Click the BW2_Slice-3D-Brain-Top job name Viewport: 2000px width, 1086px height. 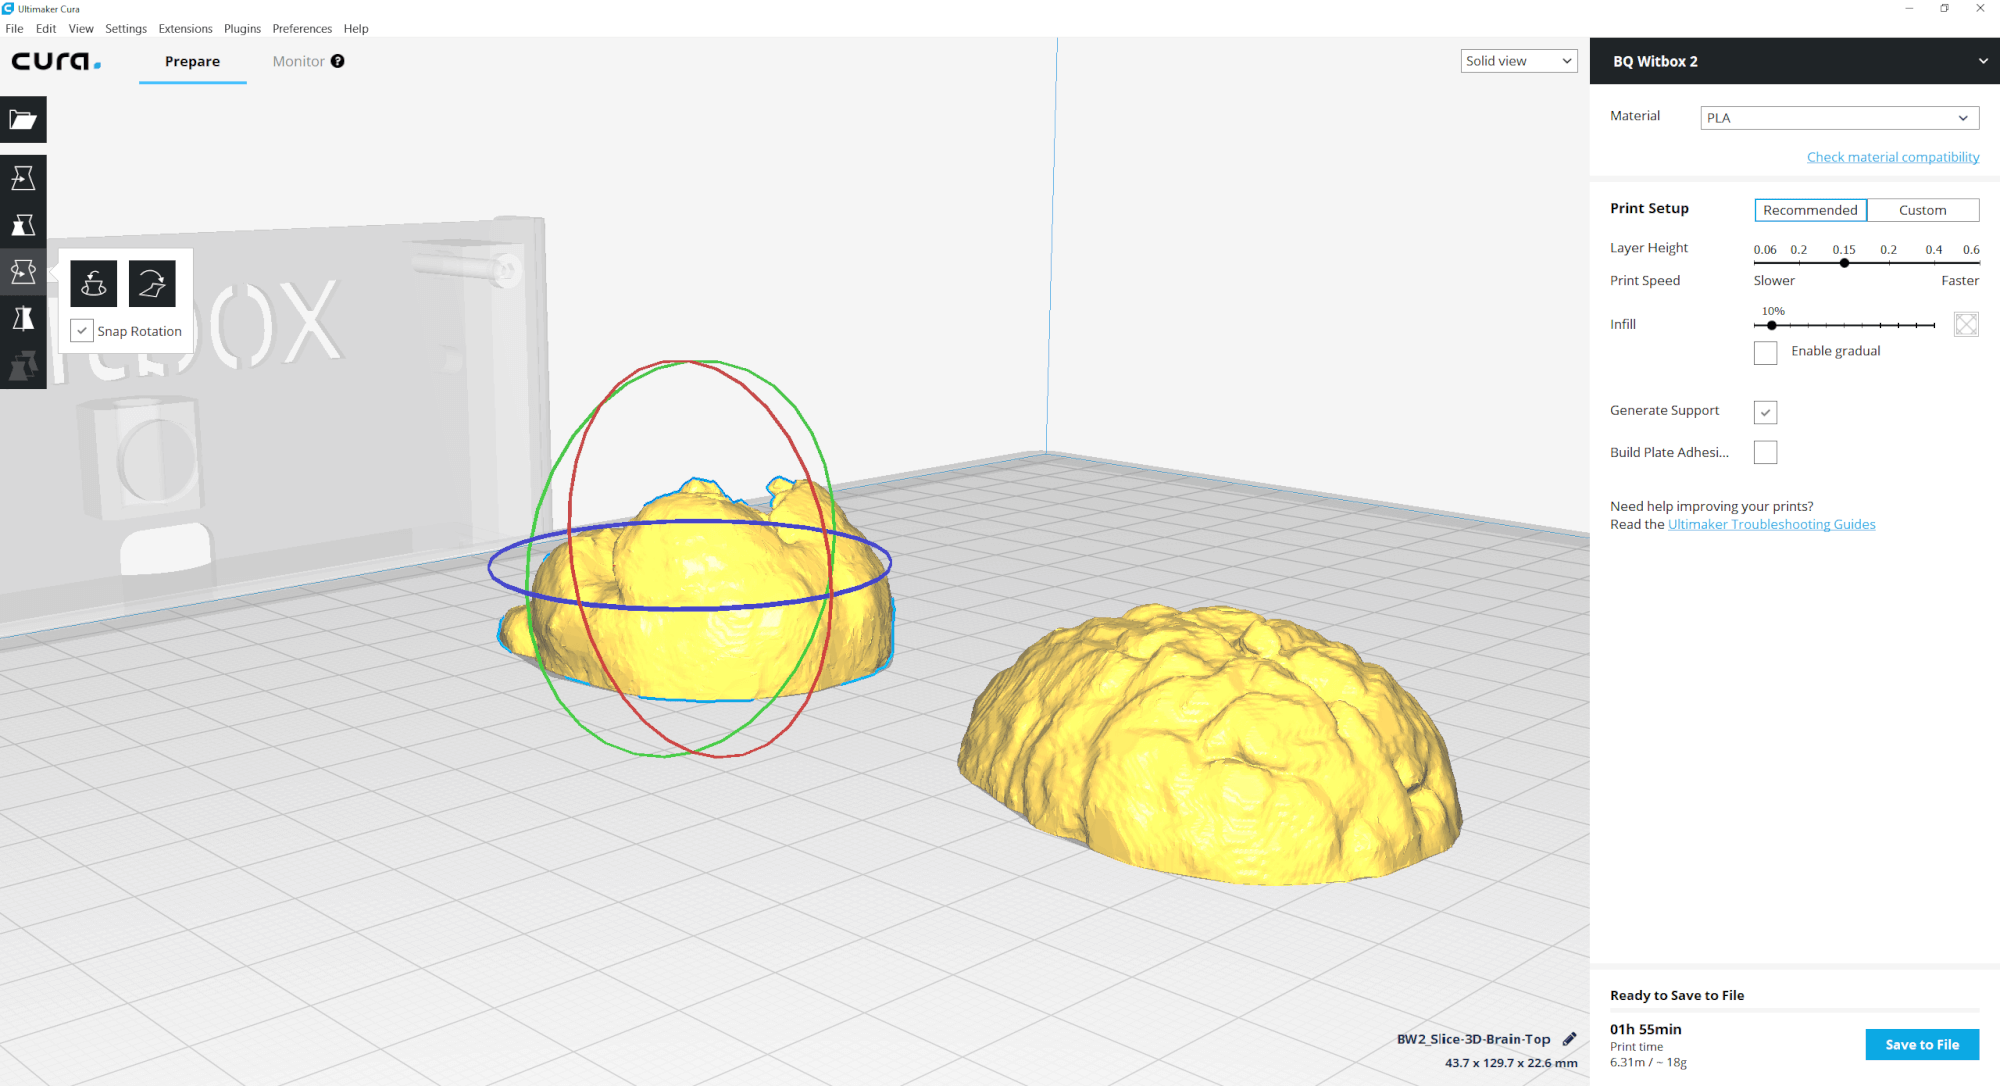1473,1039
